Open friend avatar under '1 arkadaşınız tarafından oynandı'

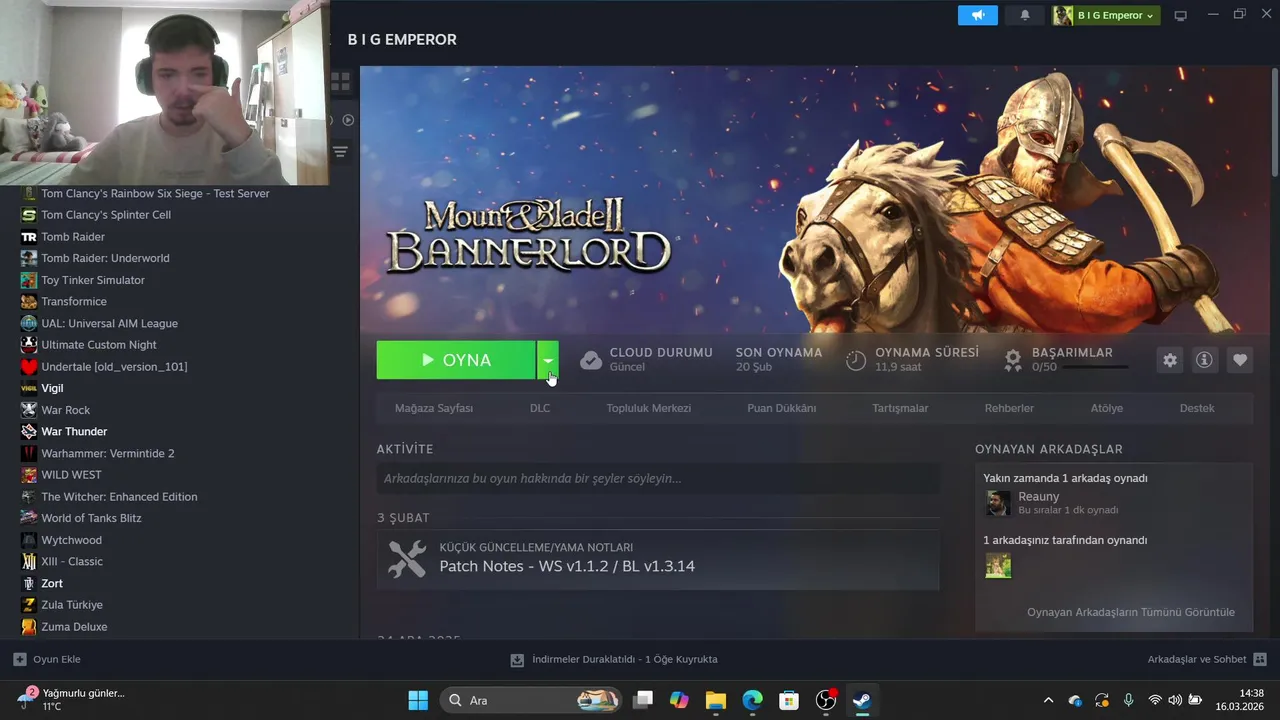click(x=998, y=565)
